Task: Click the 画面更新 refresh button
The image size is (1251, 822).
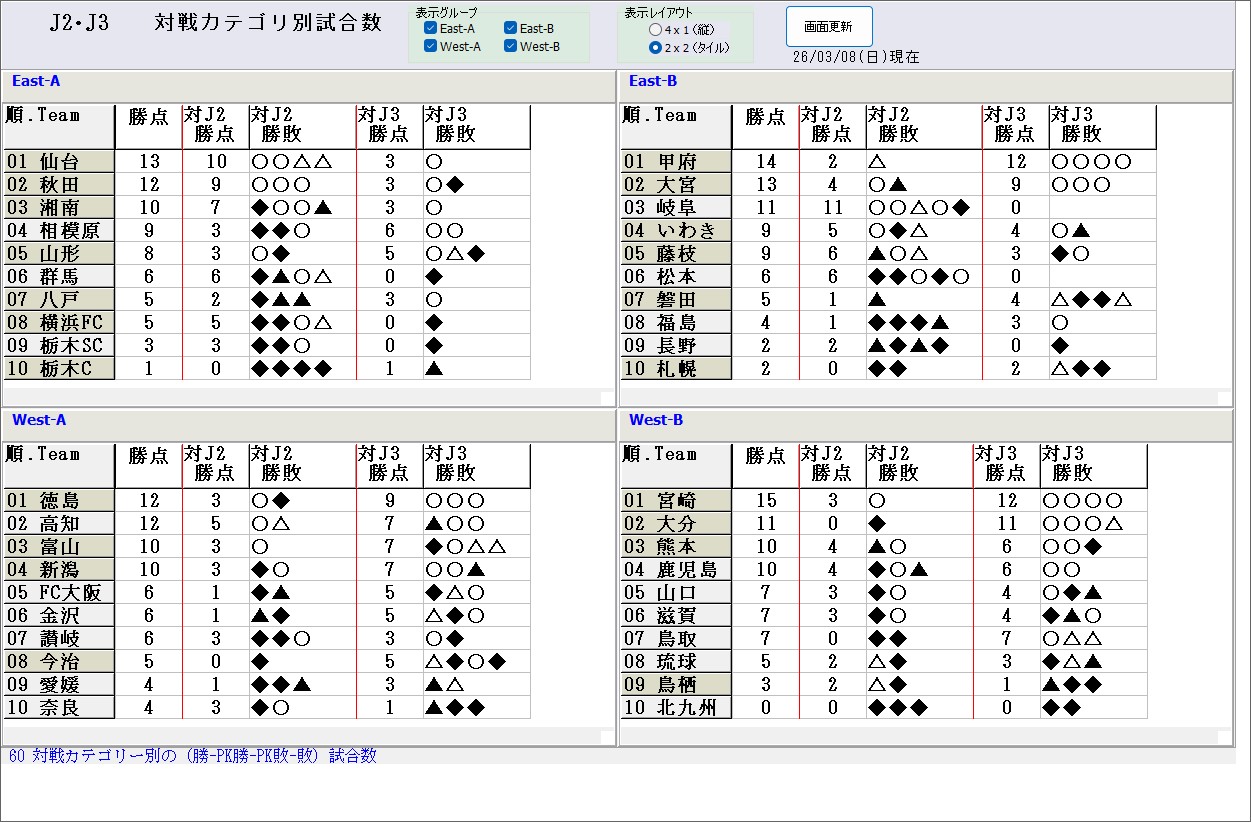Action: tap(828, 27)
